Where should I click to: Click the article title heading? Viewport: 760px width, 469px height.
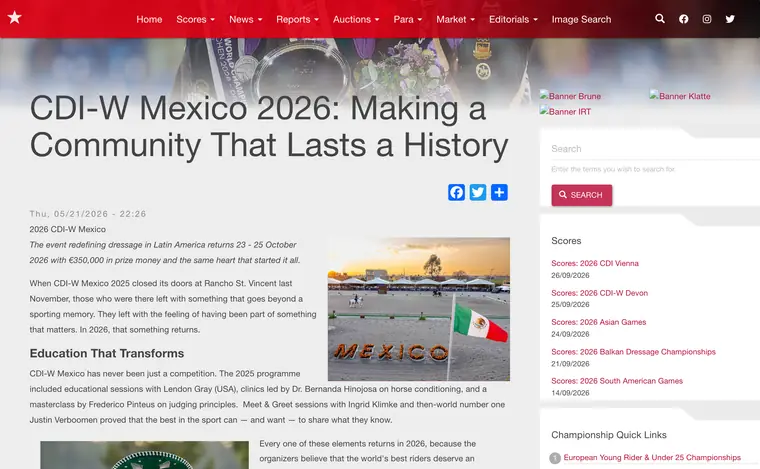269,127
